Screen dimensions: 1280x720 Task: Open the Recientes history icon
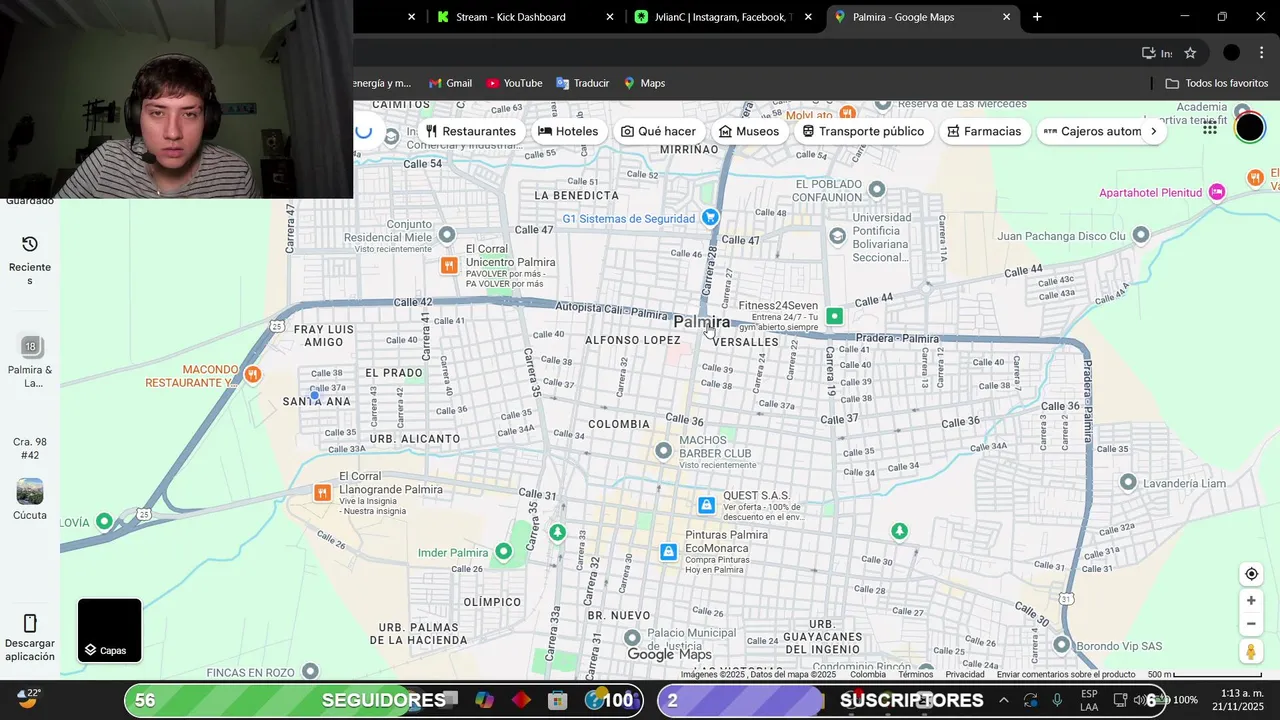click(x=30, y=244)
